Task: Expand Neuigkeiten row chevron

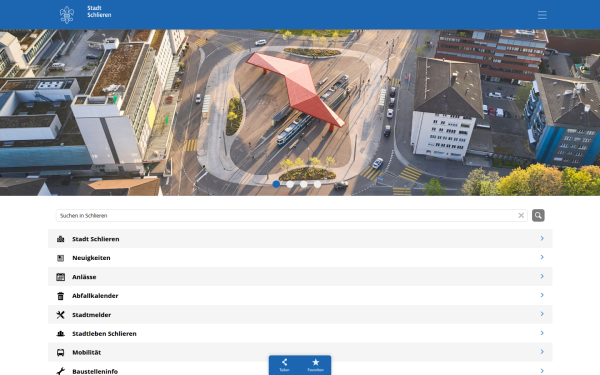Action: point(542,257)
